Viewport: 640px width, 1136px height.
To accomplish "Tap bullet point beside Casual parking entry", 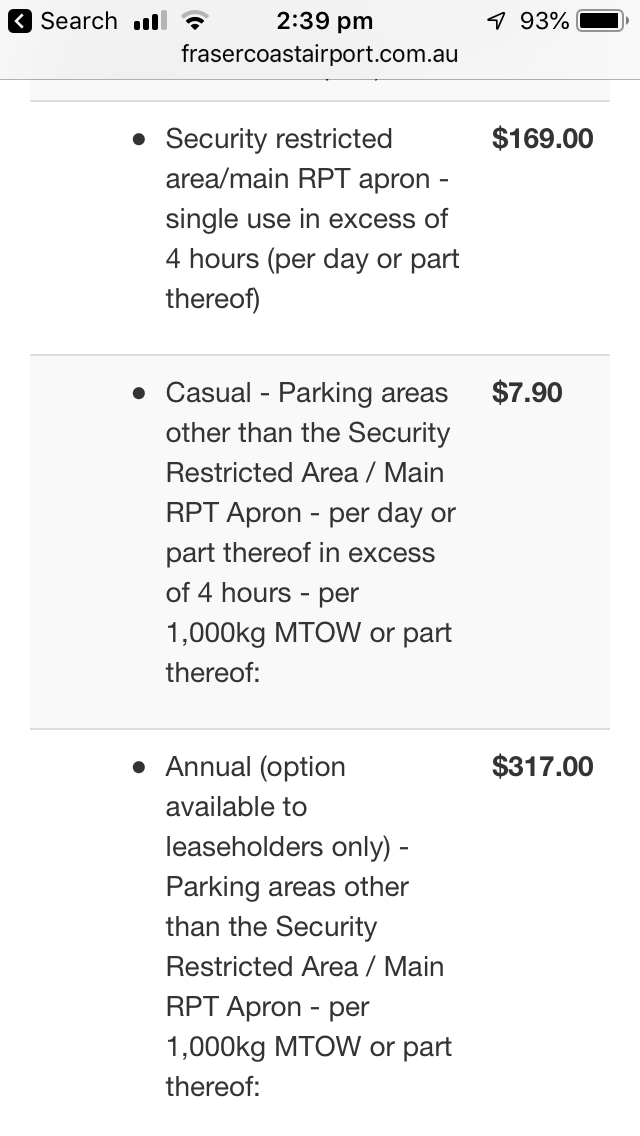I will click(x=139, y=393).
